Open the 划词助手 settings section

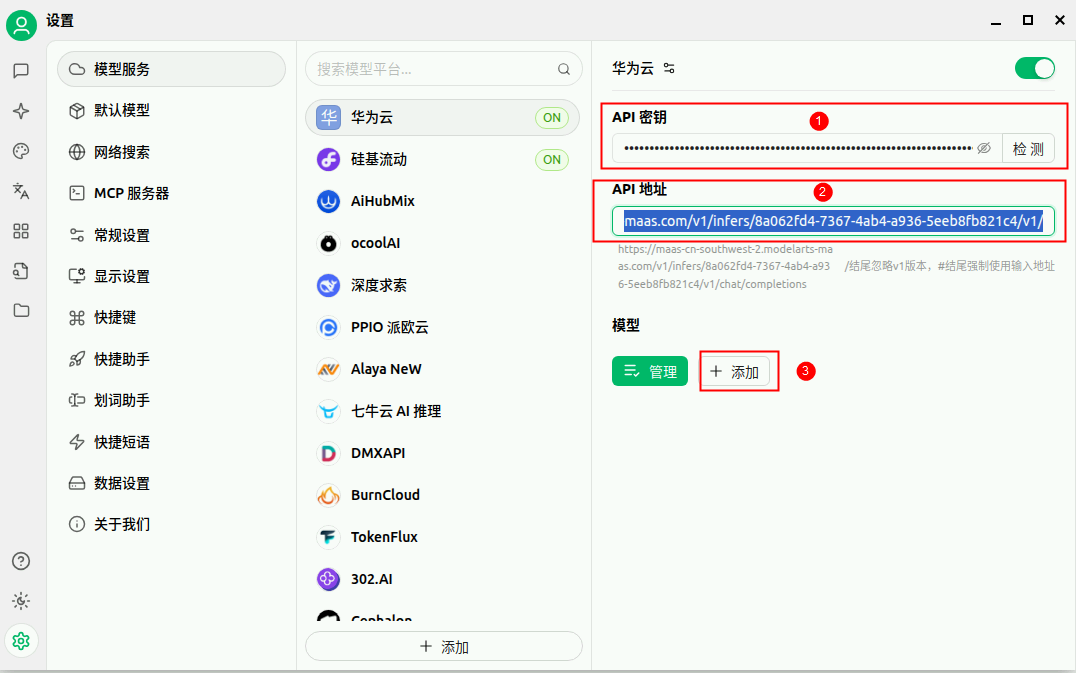(x=172, y=401)
